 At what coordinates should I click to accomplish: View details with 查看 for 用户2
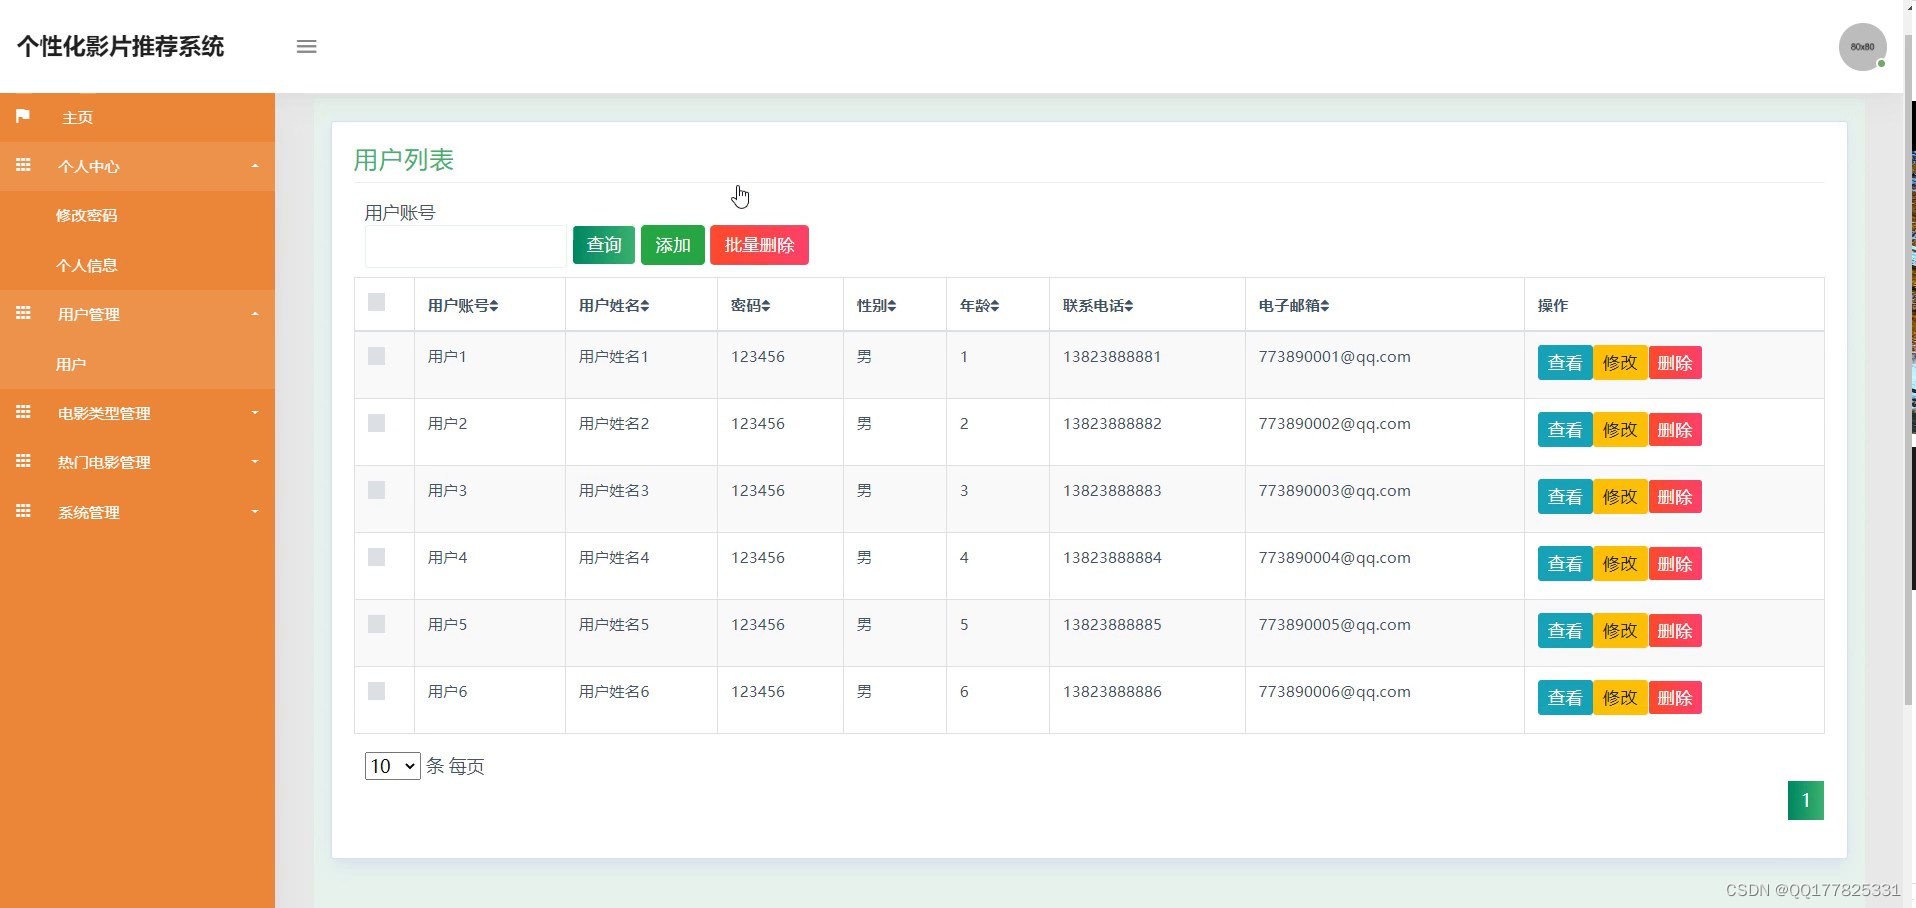(x=1565, y=430)
